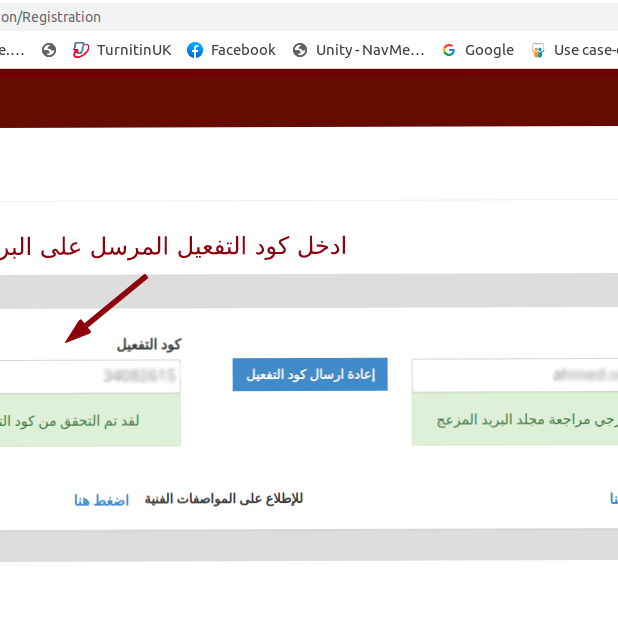Image resolution: width=618 pixels, height=618 pixels.
Task: Click the 'كود التفعيل' field label
Action: 149,345
